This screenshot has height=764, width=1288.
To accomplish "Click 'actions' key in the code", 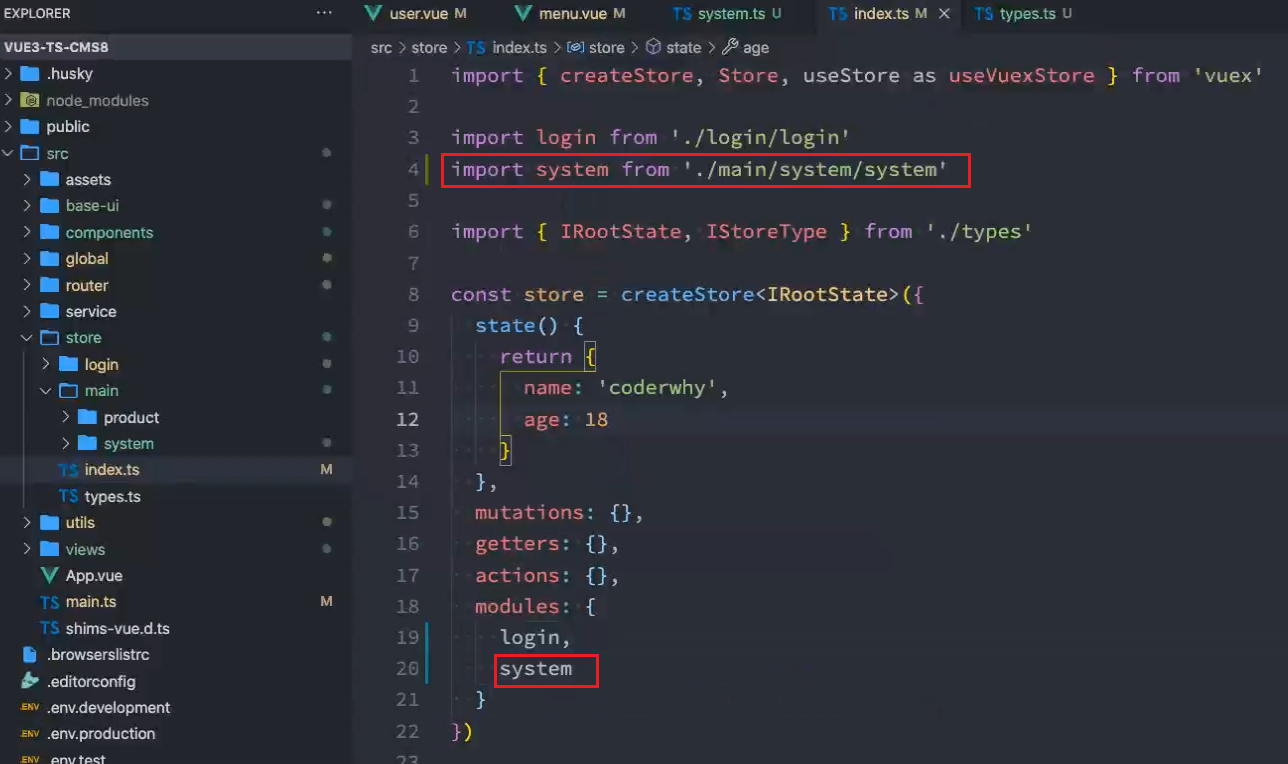I will [517, 576].
